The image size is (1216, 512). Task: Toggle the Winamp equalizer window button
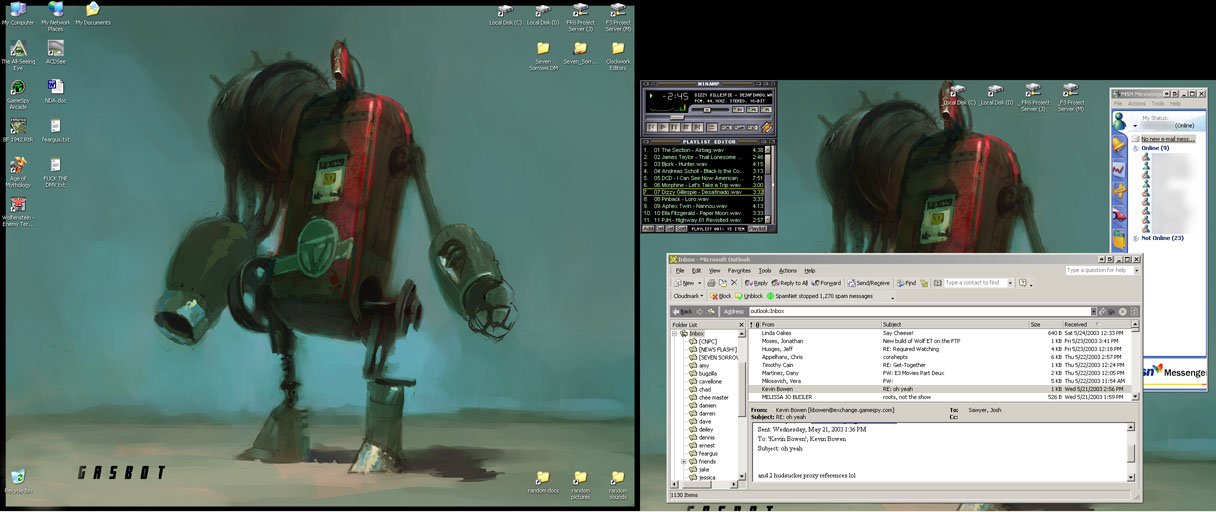[739, 110]
